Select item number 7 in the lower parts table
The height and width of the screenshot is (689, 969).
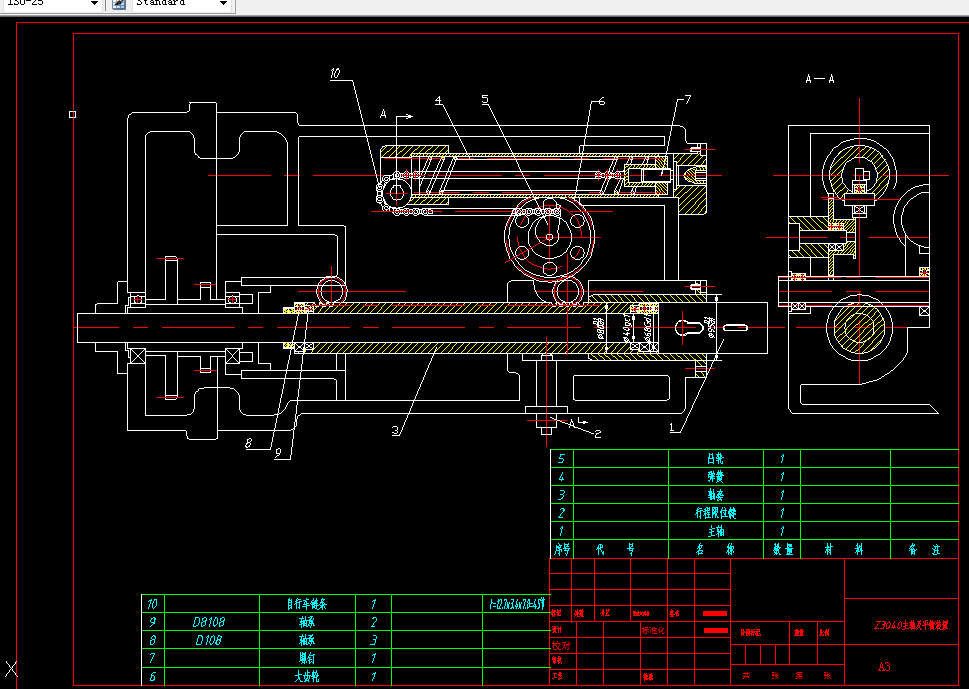(x=153, y=658)
